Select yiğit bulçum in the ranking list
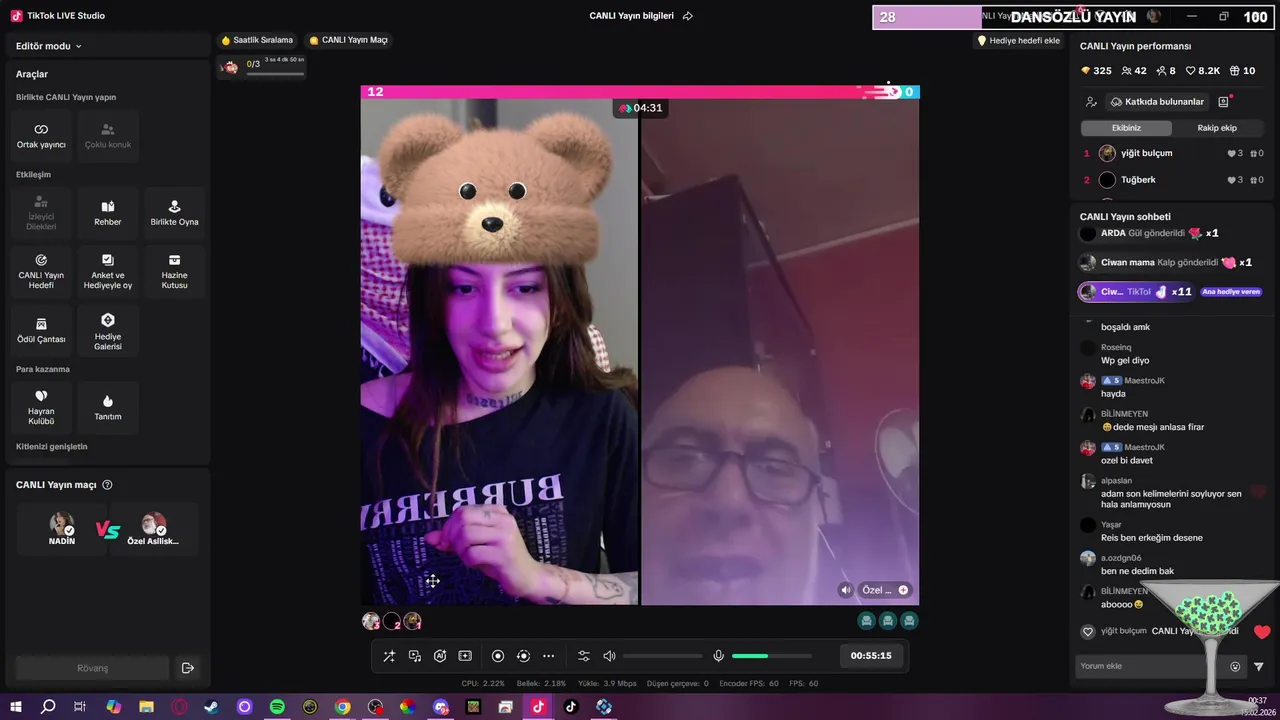 click(1172, 153)
